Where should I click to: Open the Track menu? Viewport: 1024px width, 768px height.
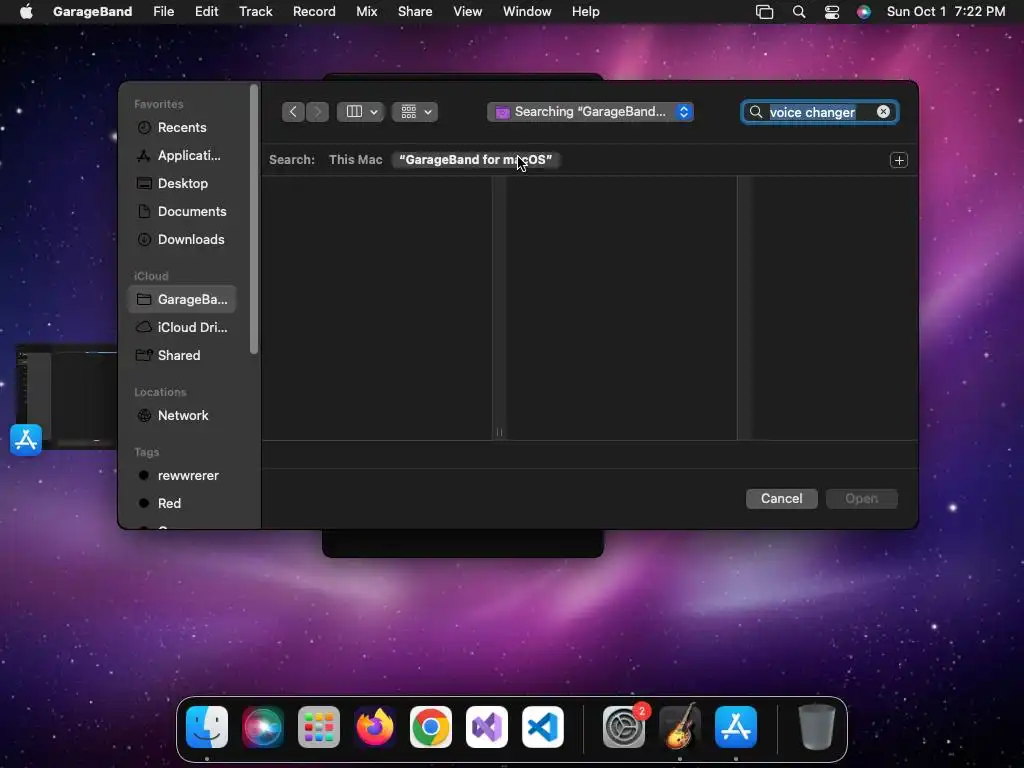coord(255,12)
